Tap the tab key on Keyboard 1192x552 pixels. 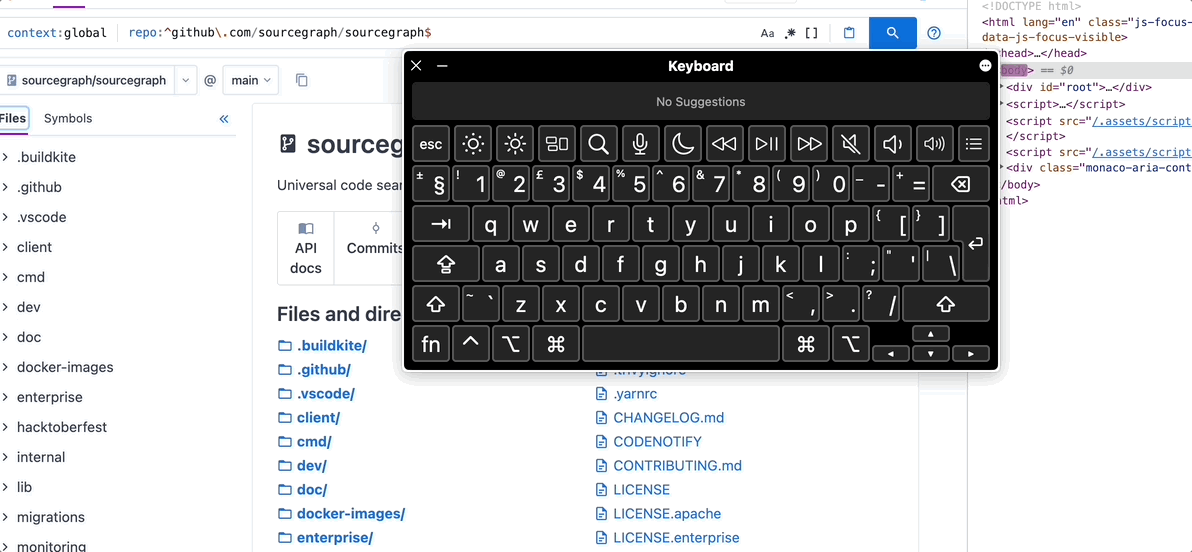click(441, 224)
